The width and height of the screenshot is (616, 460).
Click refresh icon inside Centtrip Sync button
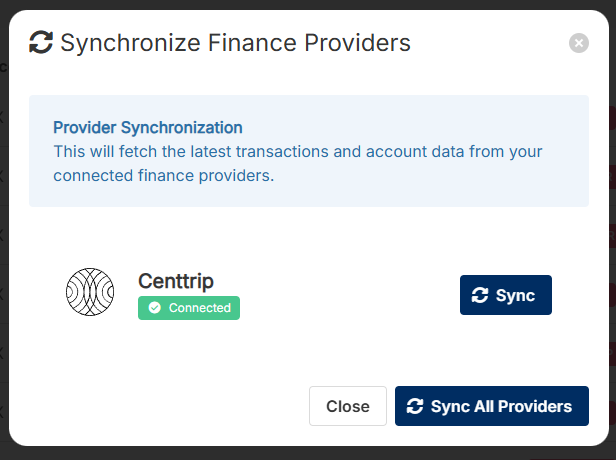pos(480,295)
